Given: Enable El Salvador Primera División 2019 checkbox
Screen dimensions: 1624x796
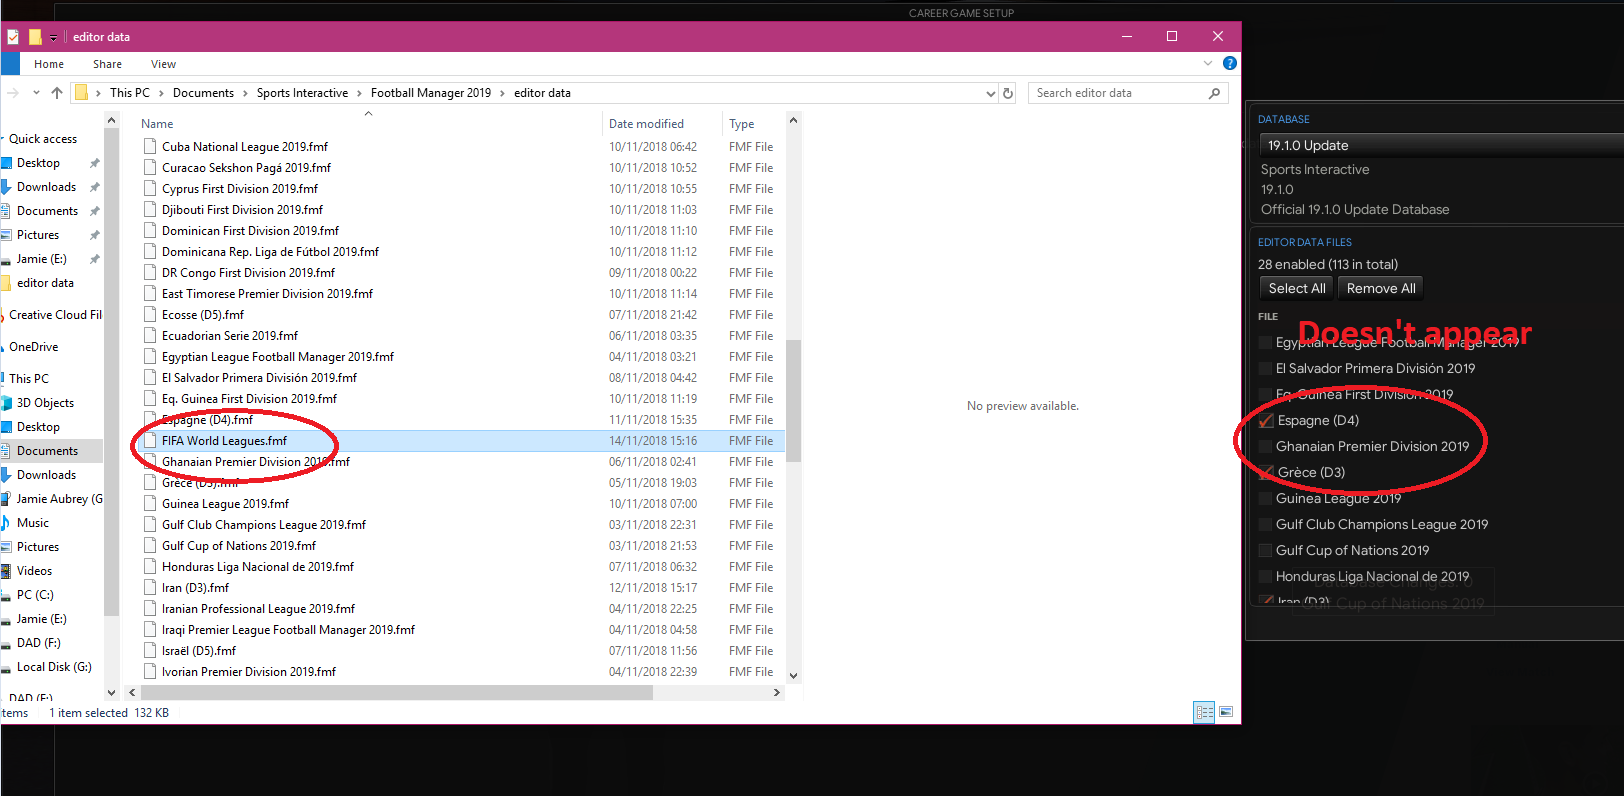Looking at the screenshot, I should (x=1266, y=369).
